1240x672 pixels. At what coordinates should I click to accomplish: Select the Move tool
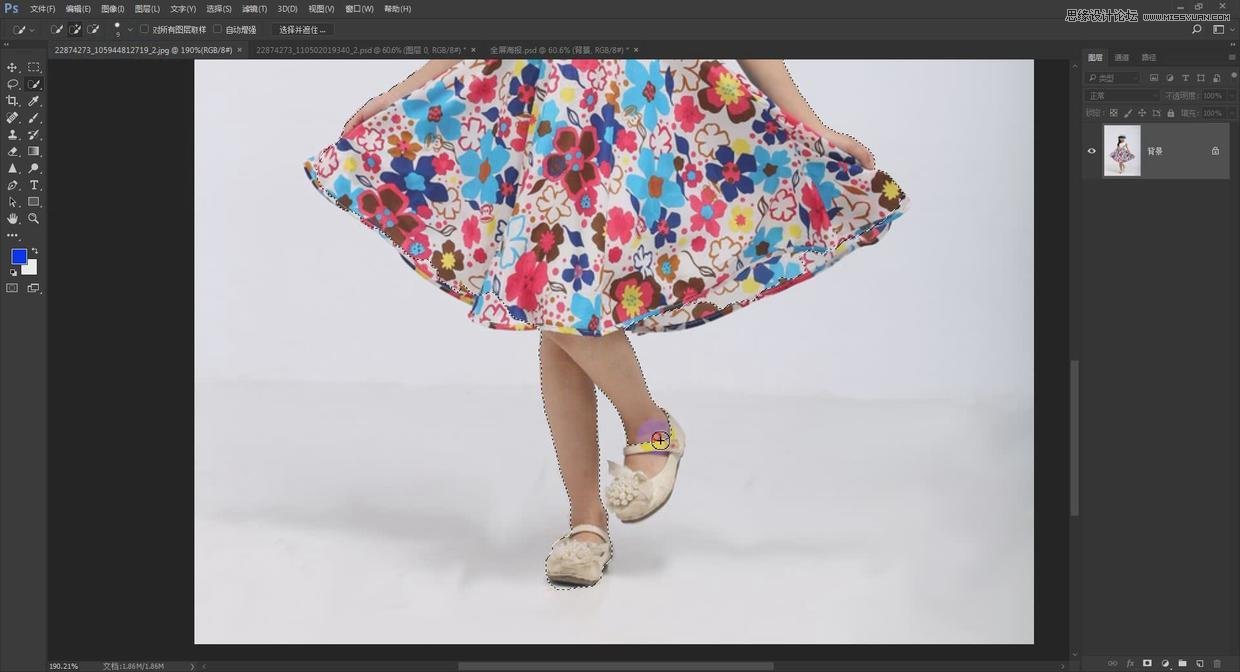point(12,67)
